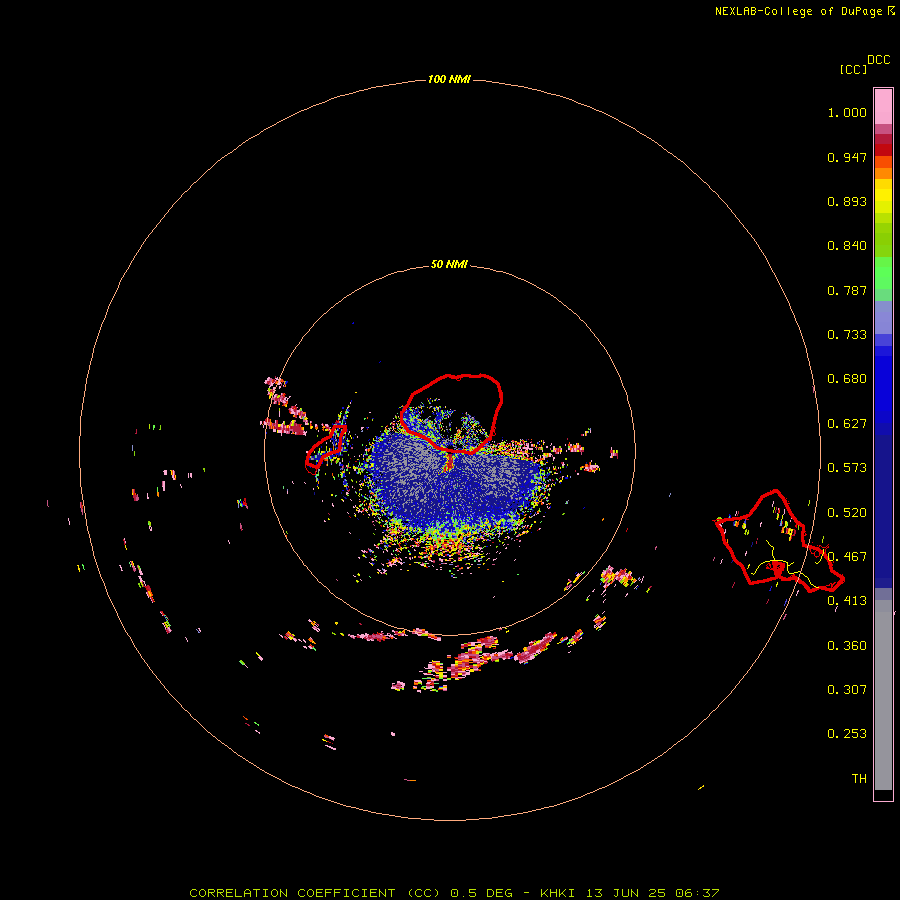Click the pink top segment of color bar
This screenshot has height=900, width=900.
point(883,106)
